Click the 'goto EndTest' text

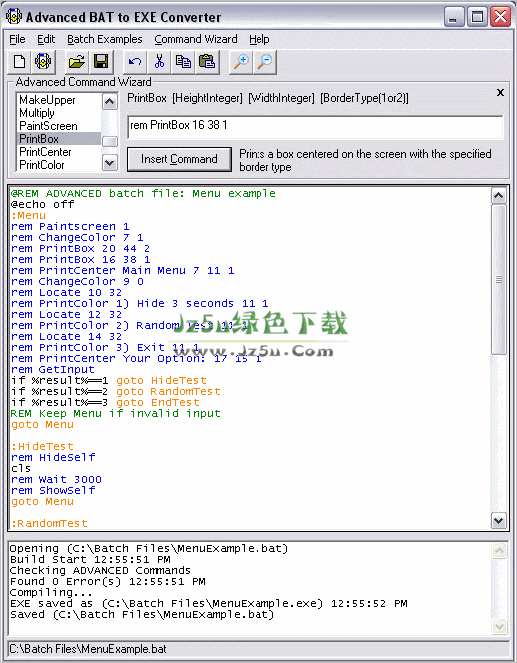tap(158, 402)
